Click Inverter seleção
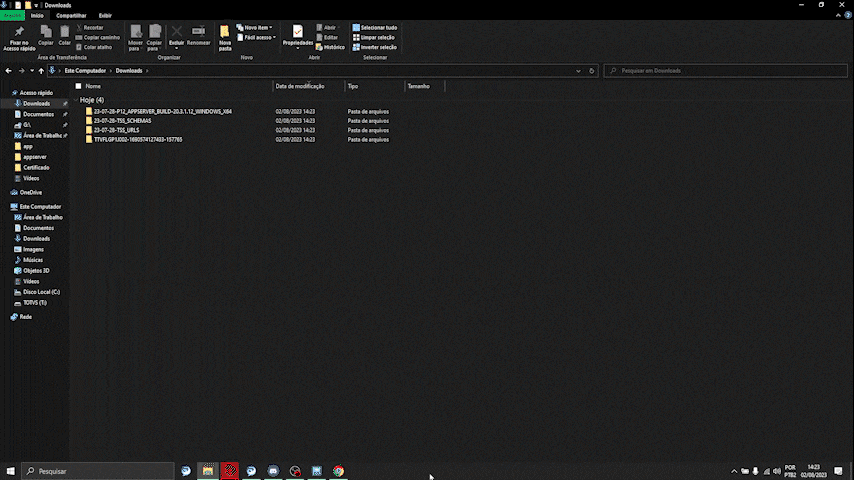The image size is (854, 480). pyautogui.click(x=375, y=47)
